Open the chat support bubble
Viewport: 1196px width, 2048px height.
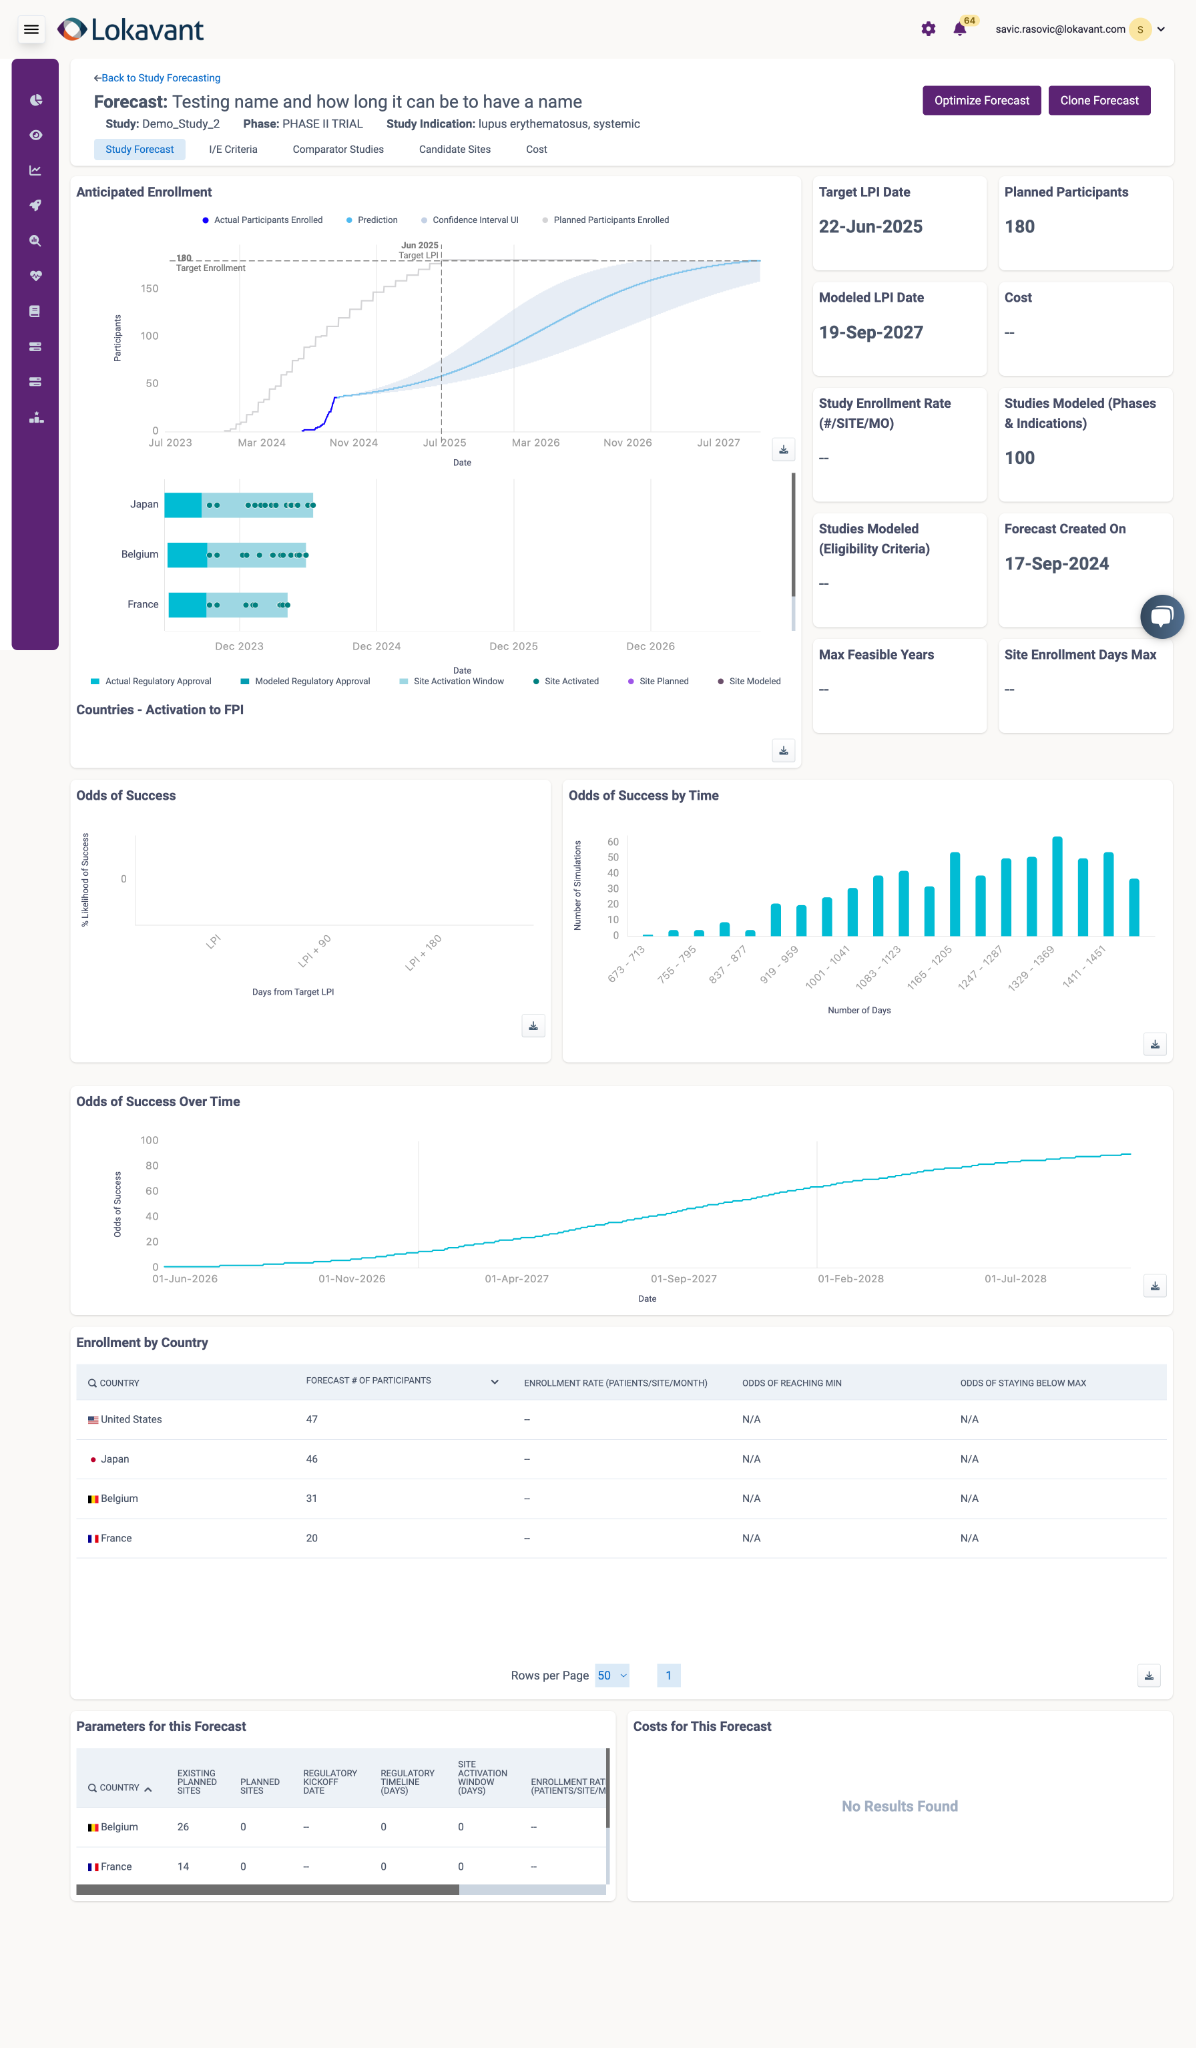[x=1162, y=616]
